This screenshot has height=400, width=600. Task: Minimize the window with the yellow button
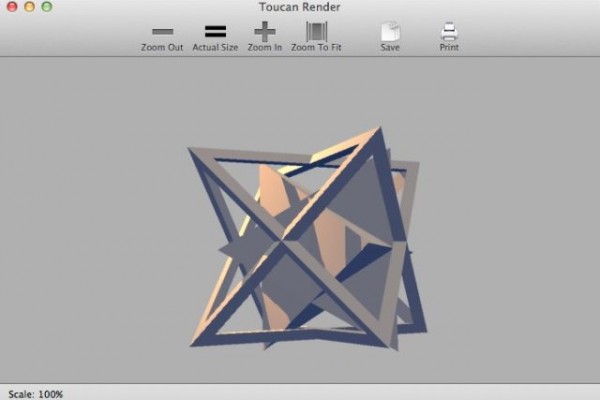[x=29, y=7]
